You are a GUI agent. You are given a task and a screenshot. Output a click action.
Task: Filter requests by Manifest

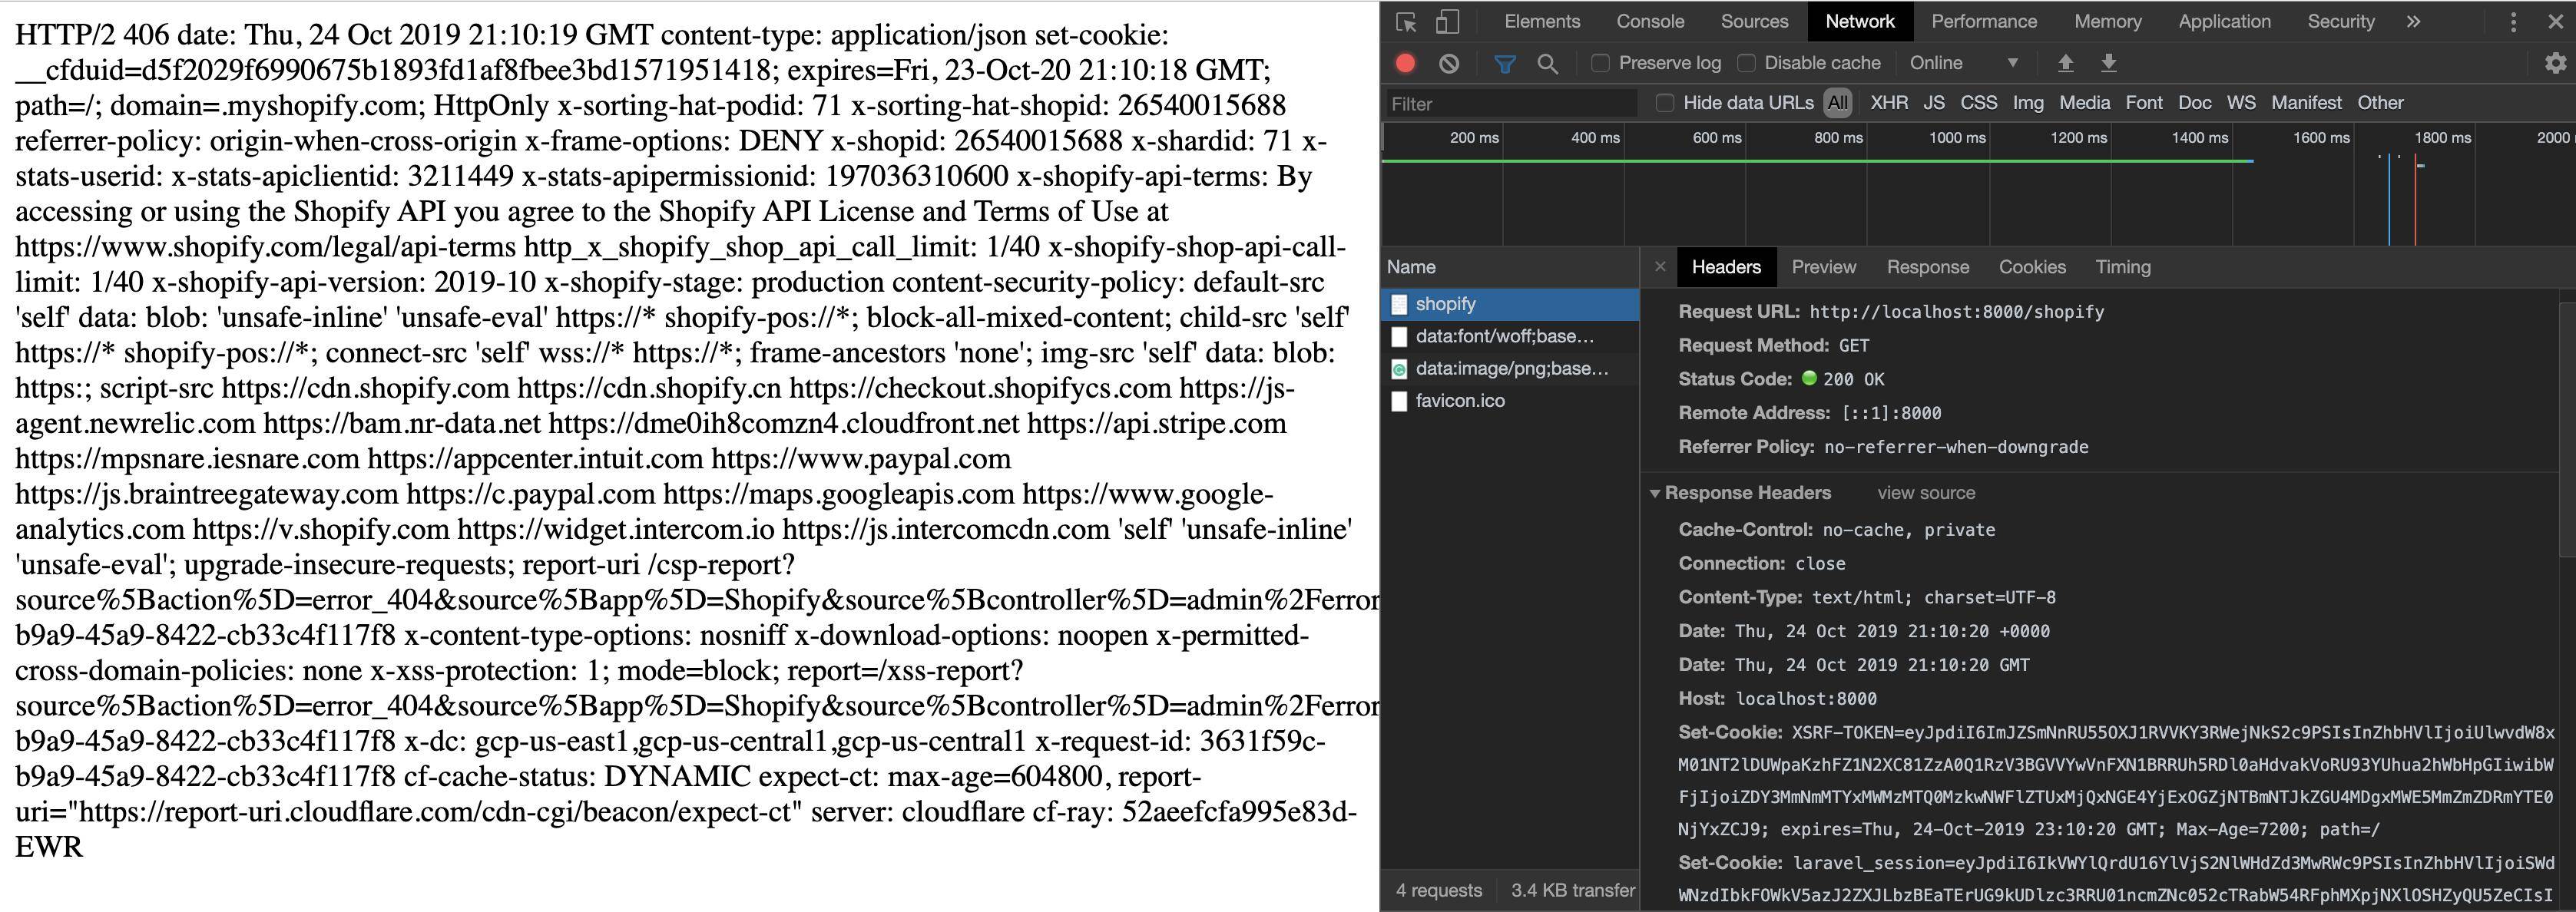pyautogui.click(x=2305, y=103)
